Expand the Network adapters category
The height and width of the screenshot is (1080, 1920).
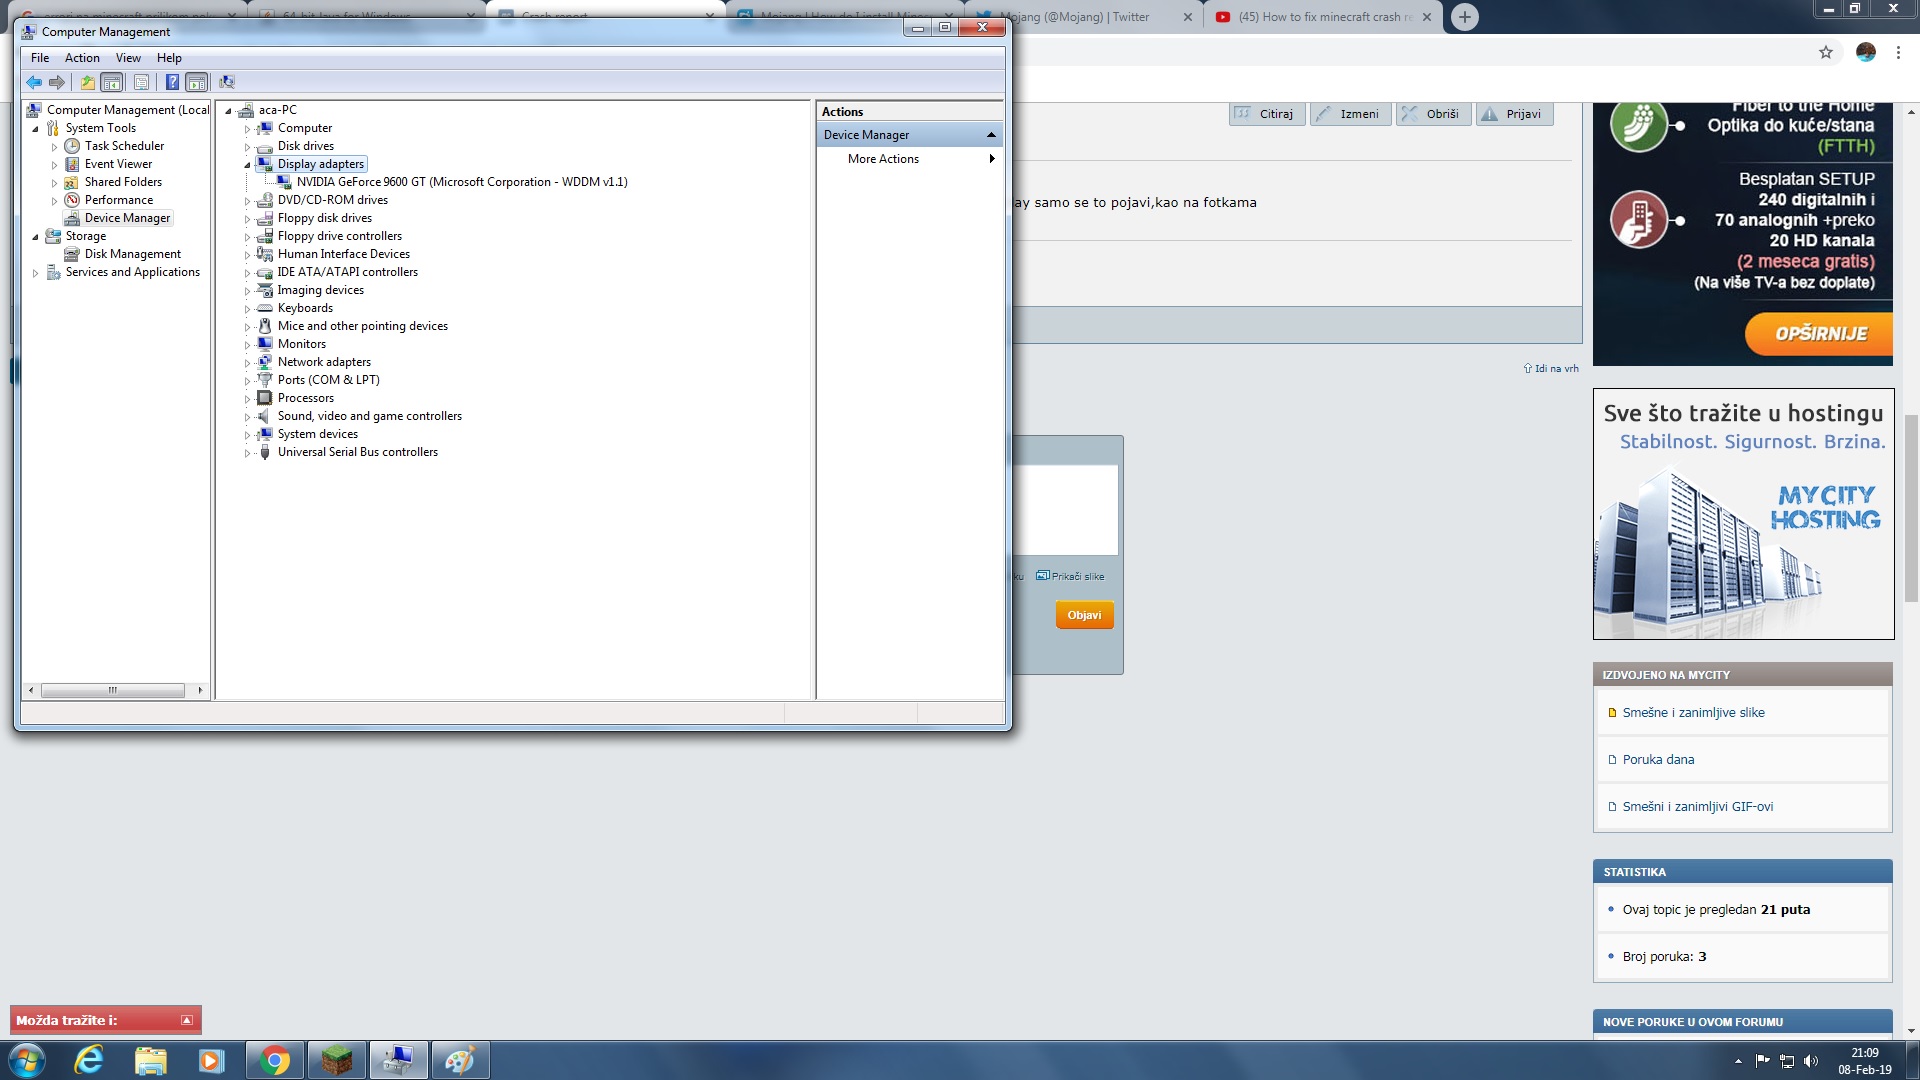(x=247, y=363)
